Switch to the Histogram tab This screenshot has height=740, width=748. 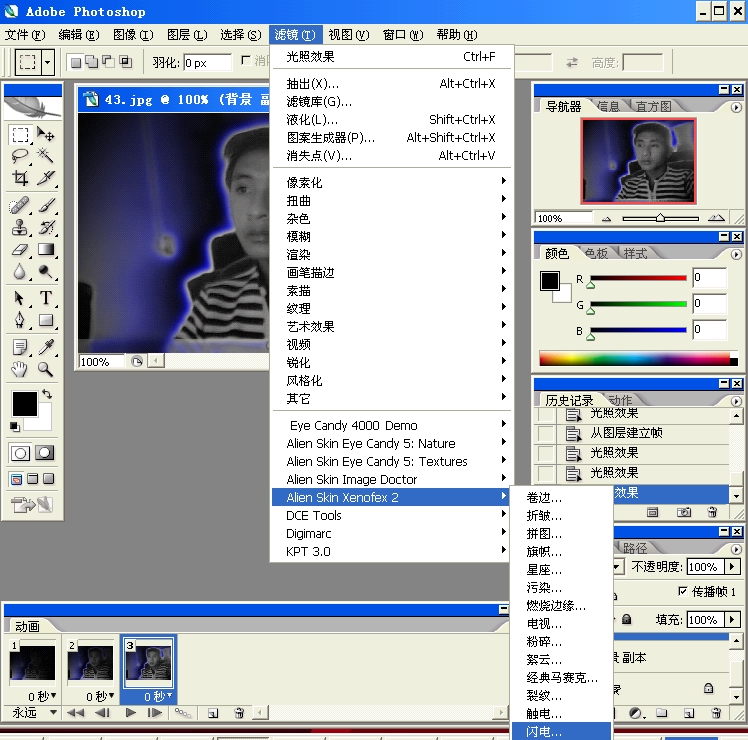pyautogui.click(x=654, y=106)
